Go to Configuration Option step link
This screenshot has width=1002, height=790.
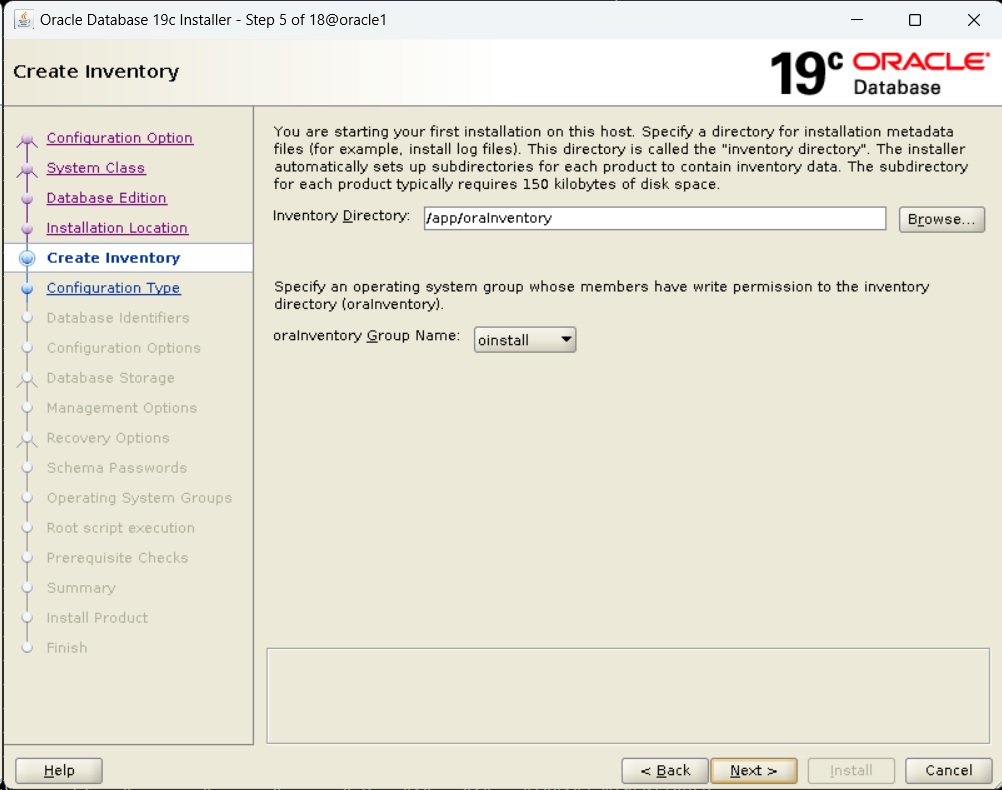point(119,138)
